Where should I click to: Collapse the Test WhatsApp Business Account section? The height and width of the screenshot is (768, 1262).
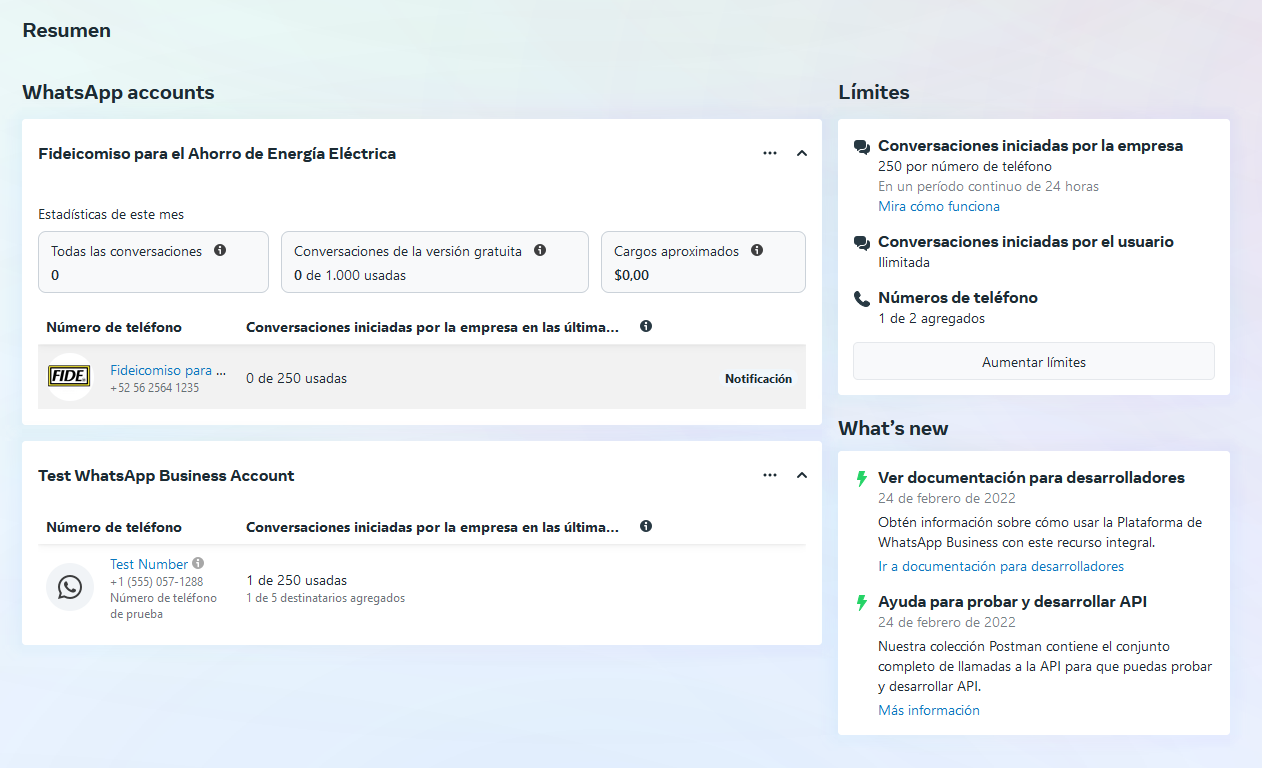pos(801,475)
